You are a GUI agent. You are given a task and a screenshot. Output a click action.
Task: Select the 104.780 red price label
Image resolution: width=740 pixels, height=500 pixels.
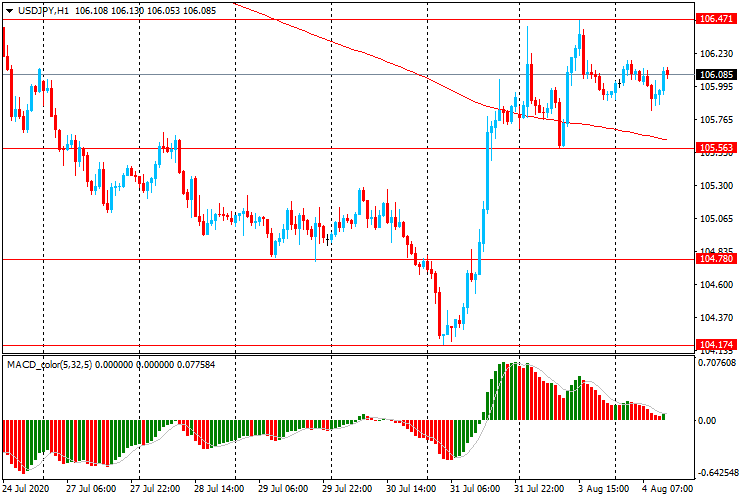(716, 259)
